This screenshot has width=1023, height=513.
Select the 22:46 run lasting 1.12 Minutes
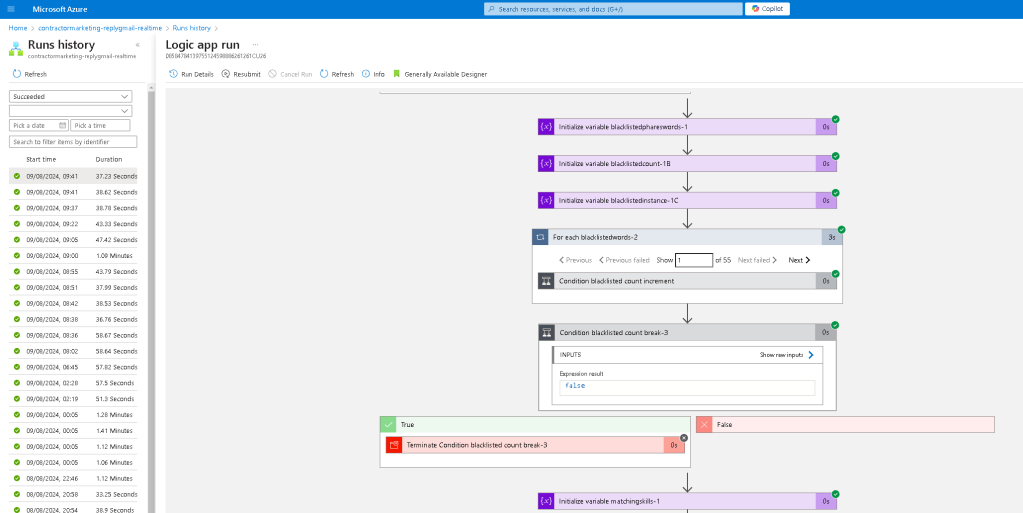pyautogui.click(x=73, y=478)
